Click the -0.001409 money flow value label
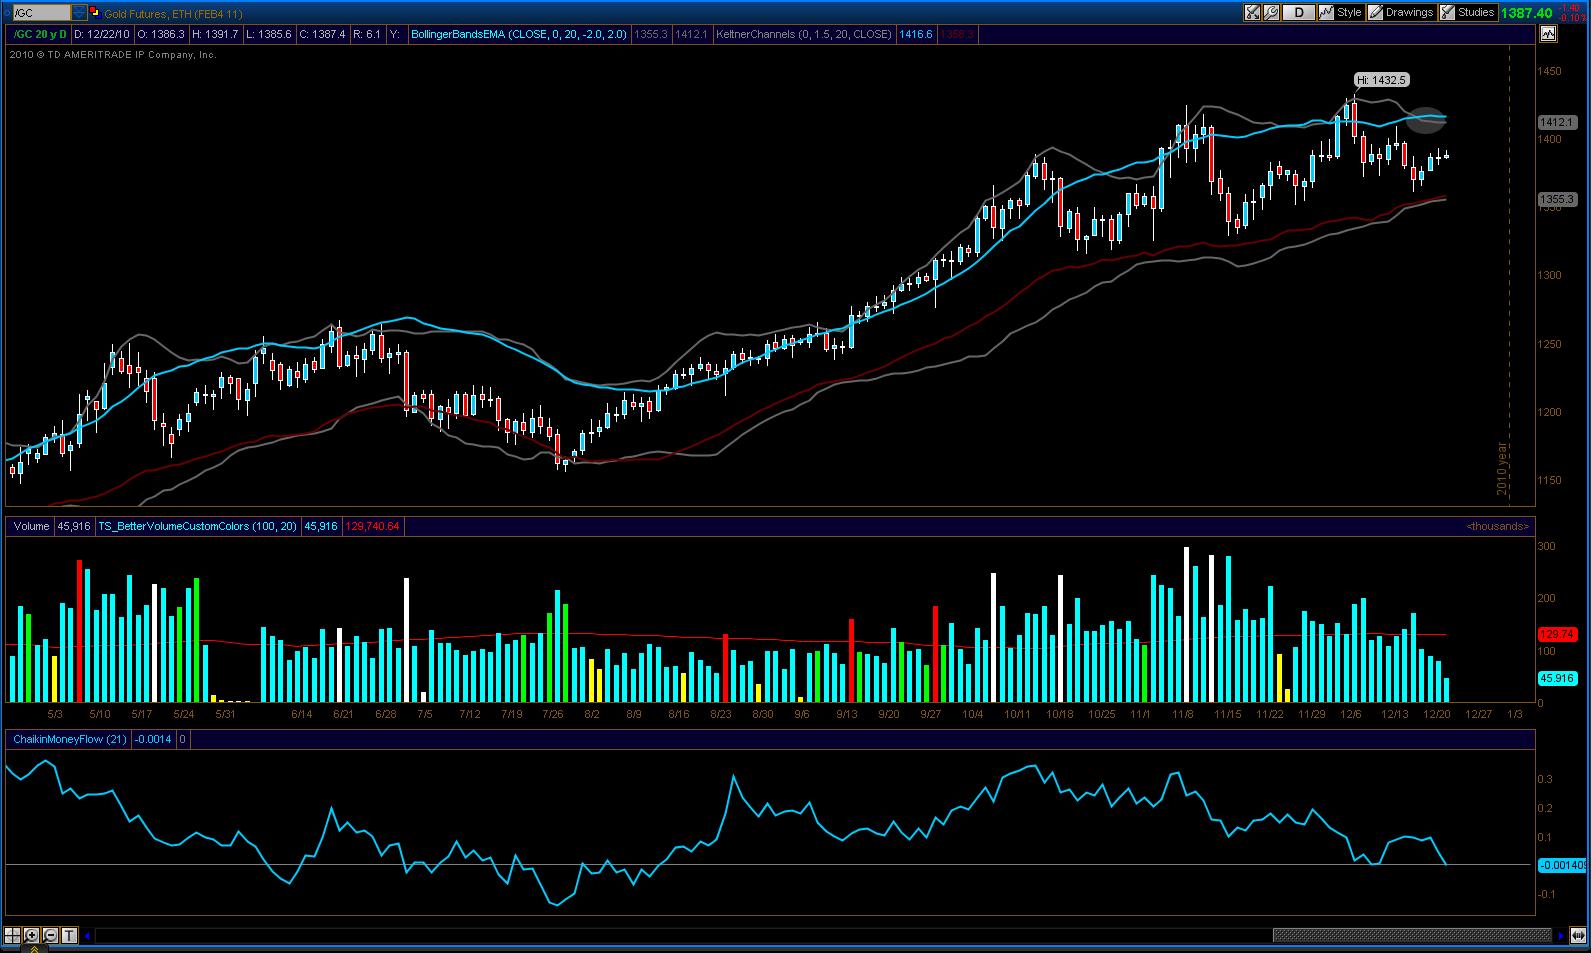This screenshot has width=1591, height=953. pyautogui.click(x=1563, y=865)
